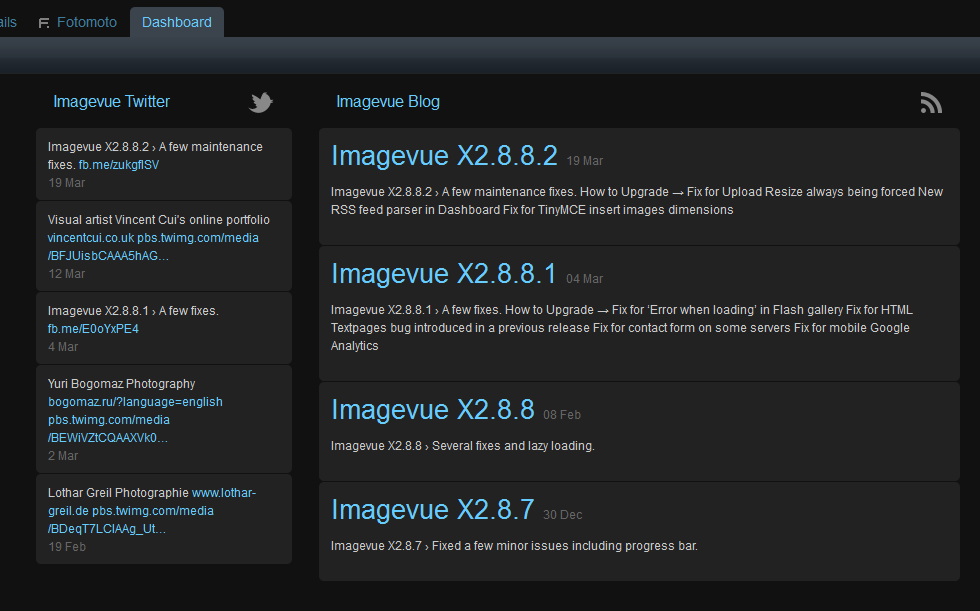Click the Fotomoto tab icon
The width and height of the screenshot is (980, 611).
[44, 23]
